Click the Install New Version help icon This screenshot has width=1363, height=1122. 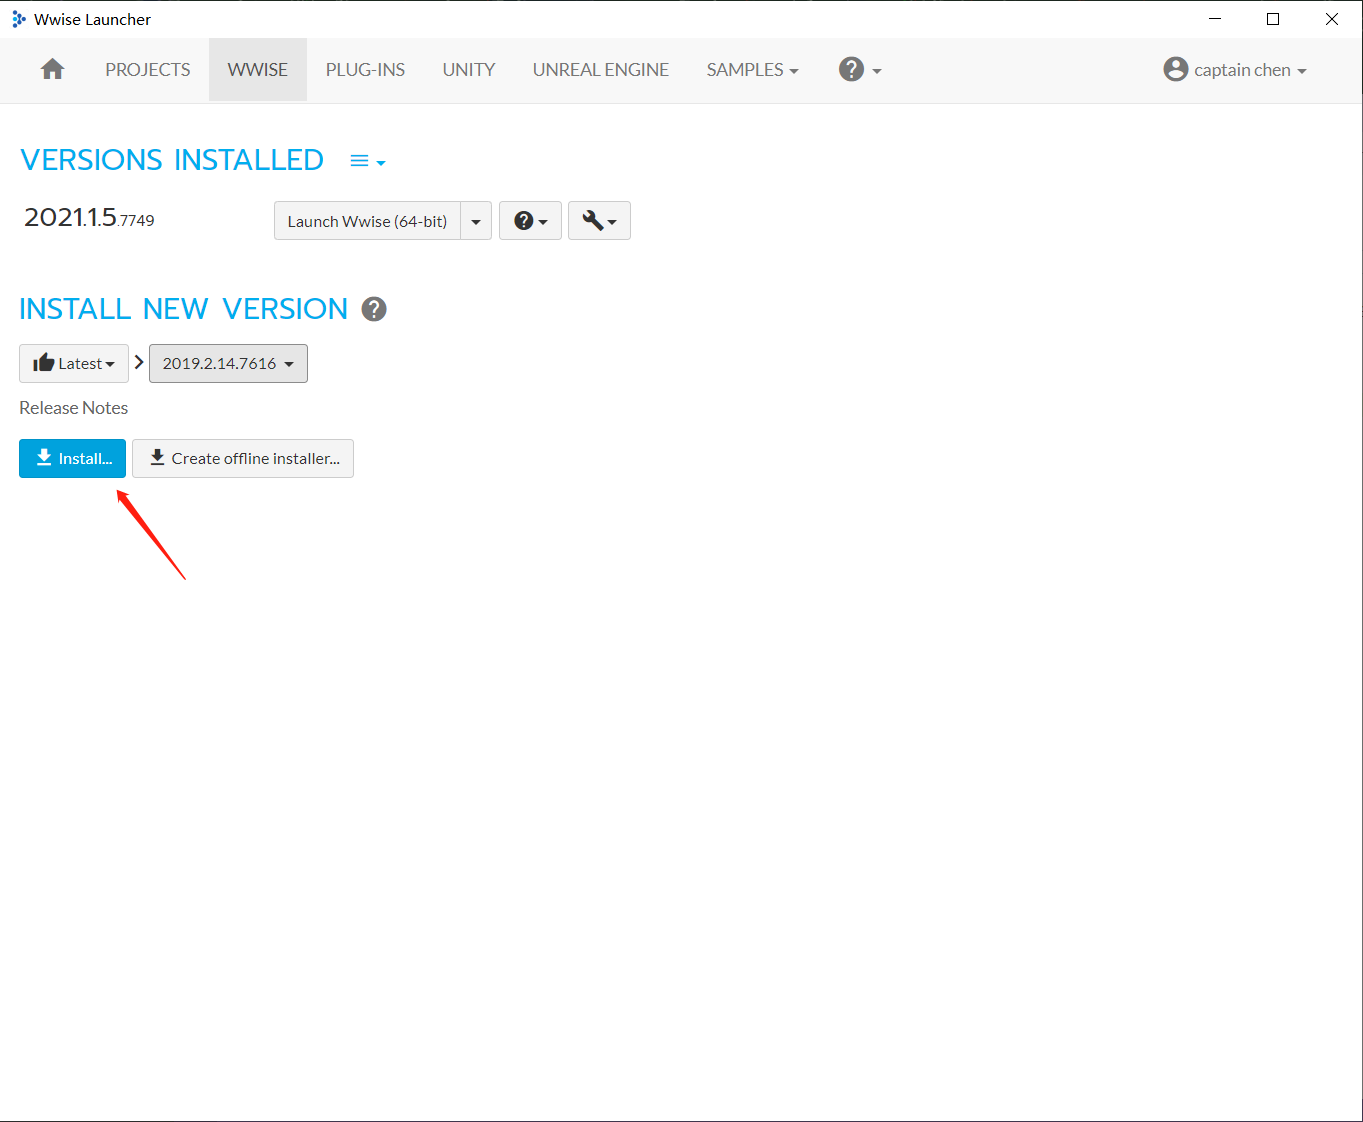[x=374, y=309]
